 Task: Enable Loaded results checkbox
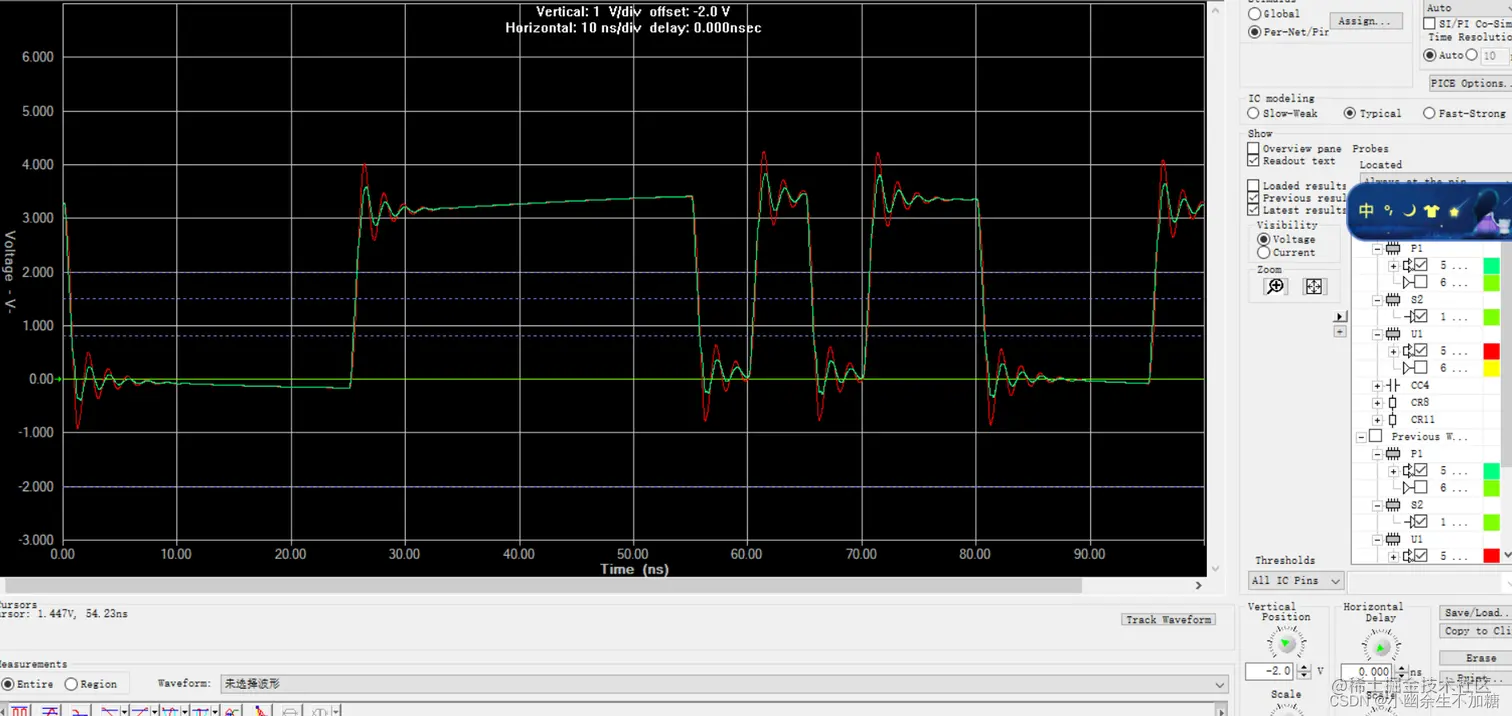pos(1253,186)
